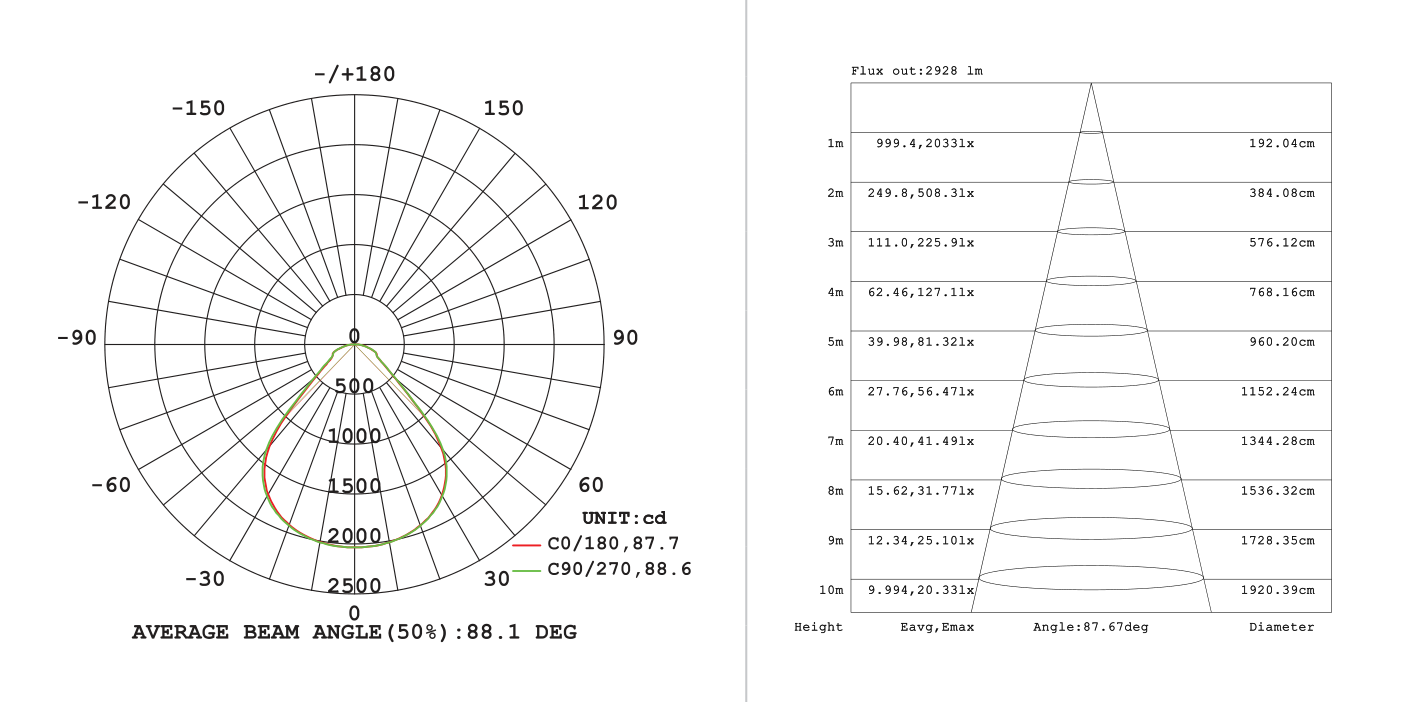Click the 'Flux out:2928 lm' text
The height and width of the screenshot is (702, 1411).
coord(917,71)
